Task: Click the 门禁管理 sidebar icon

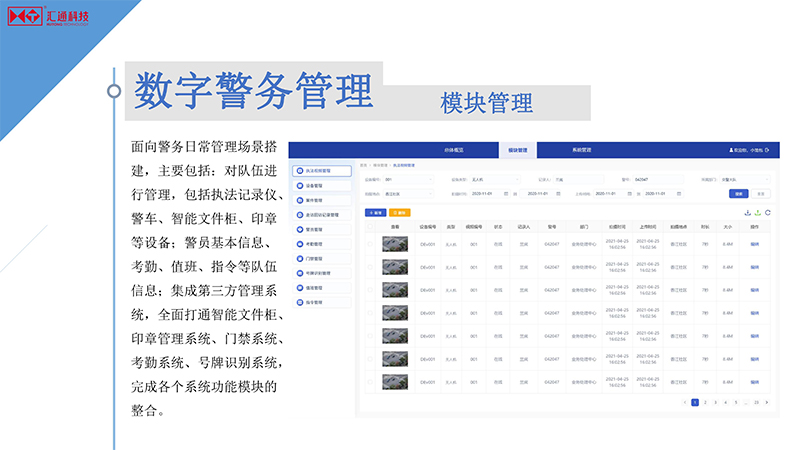Action: [x=299, y=258]
